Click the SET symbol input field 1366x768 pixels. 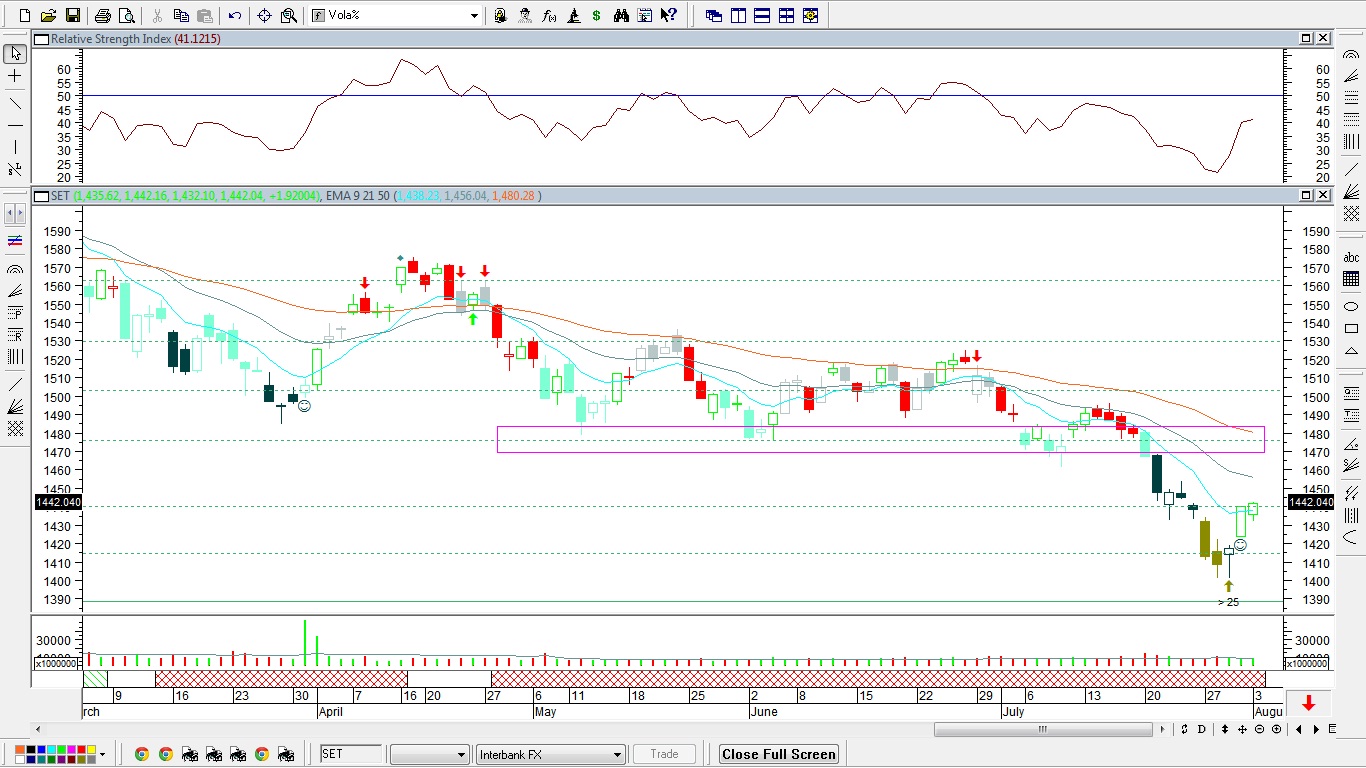350,754
